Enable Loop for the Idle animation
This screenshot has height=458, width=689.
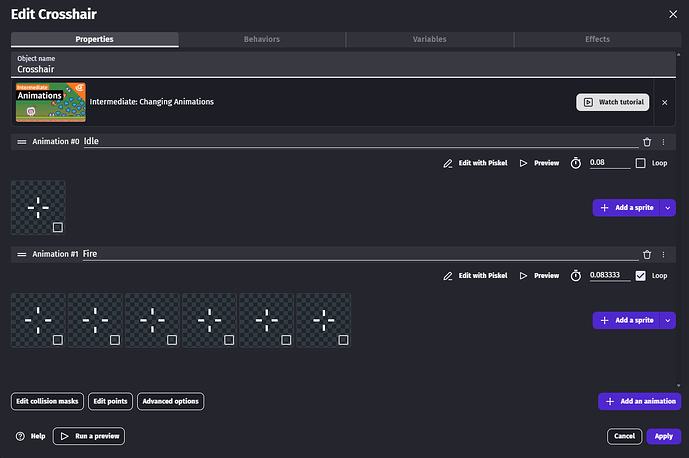[x=640, y=163]
